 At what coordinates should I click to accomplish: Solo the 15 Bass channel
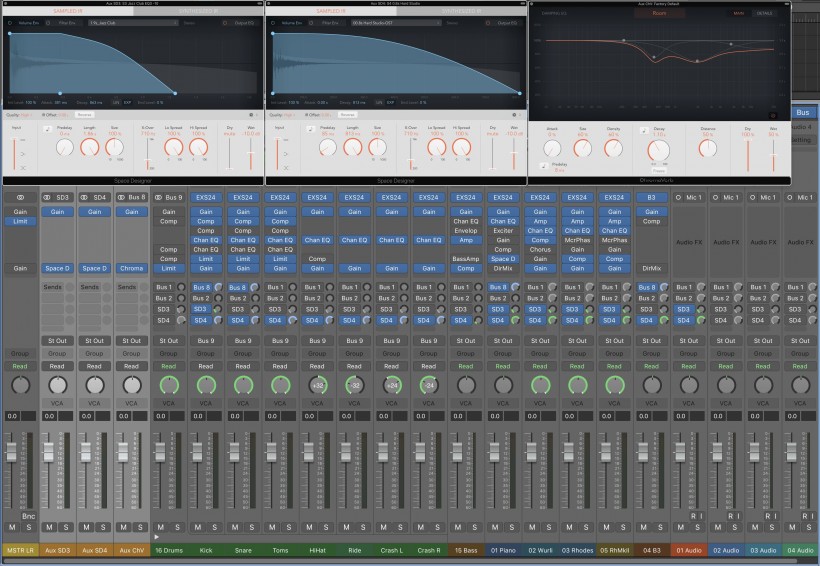tap(473, 527)
